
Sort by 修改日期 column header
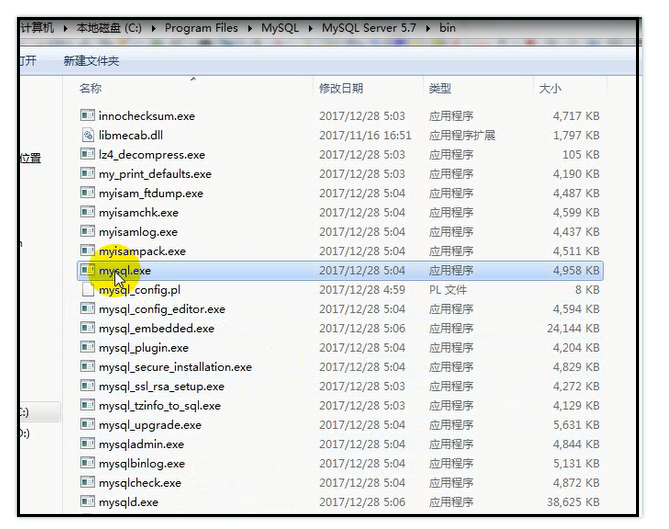click(341, 88)
